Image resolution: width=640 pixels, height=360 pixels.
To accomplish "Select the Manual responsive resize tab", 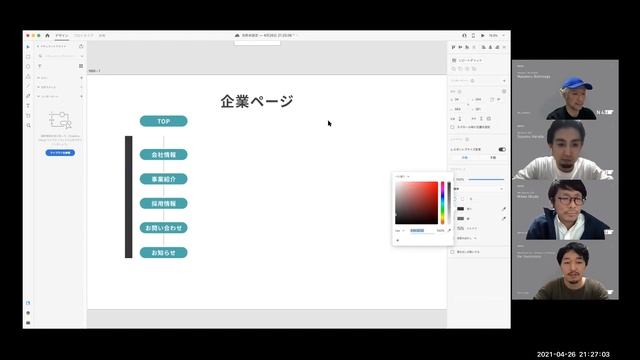I will click(x=493, y=158).
